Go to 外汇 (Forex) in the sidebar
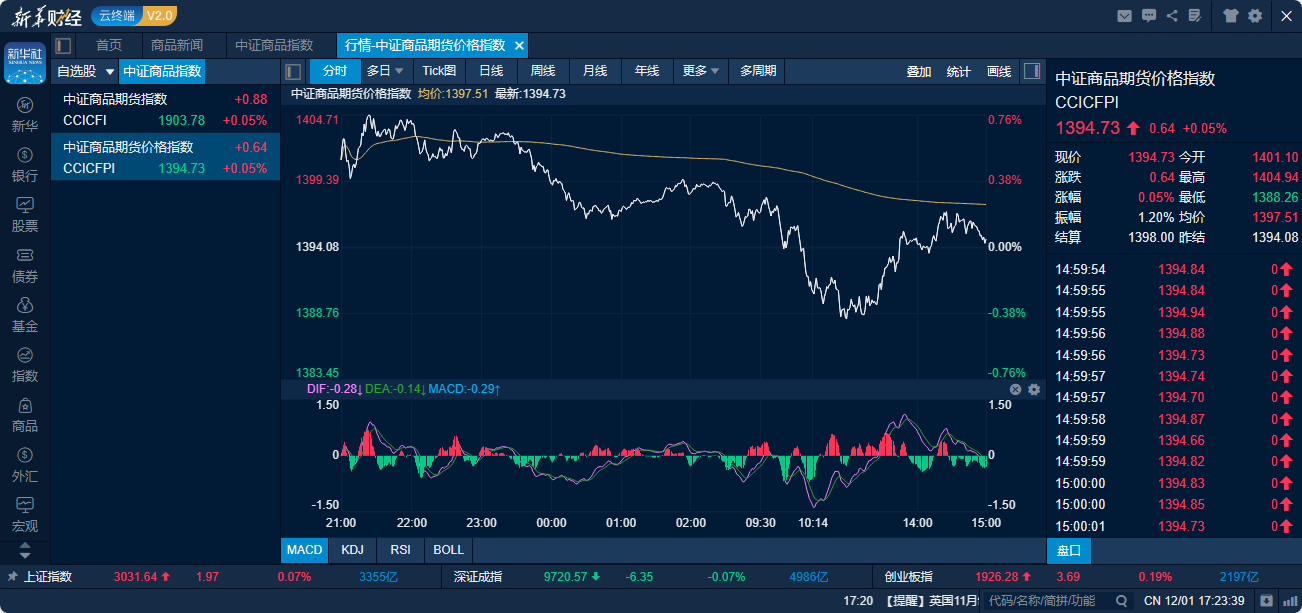This screenshot has height=613, width=1302. (25, 465)
